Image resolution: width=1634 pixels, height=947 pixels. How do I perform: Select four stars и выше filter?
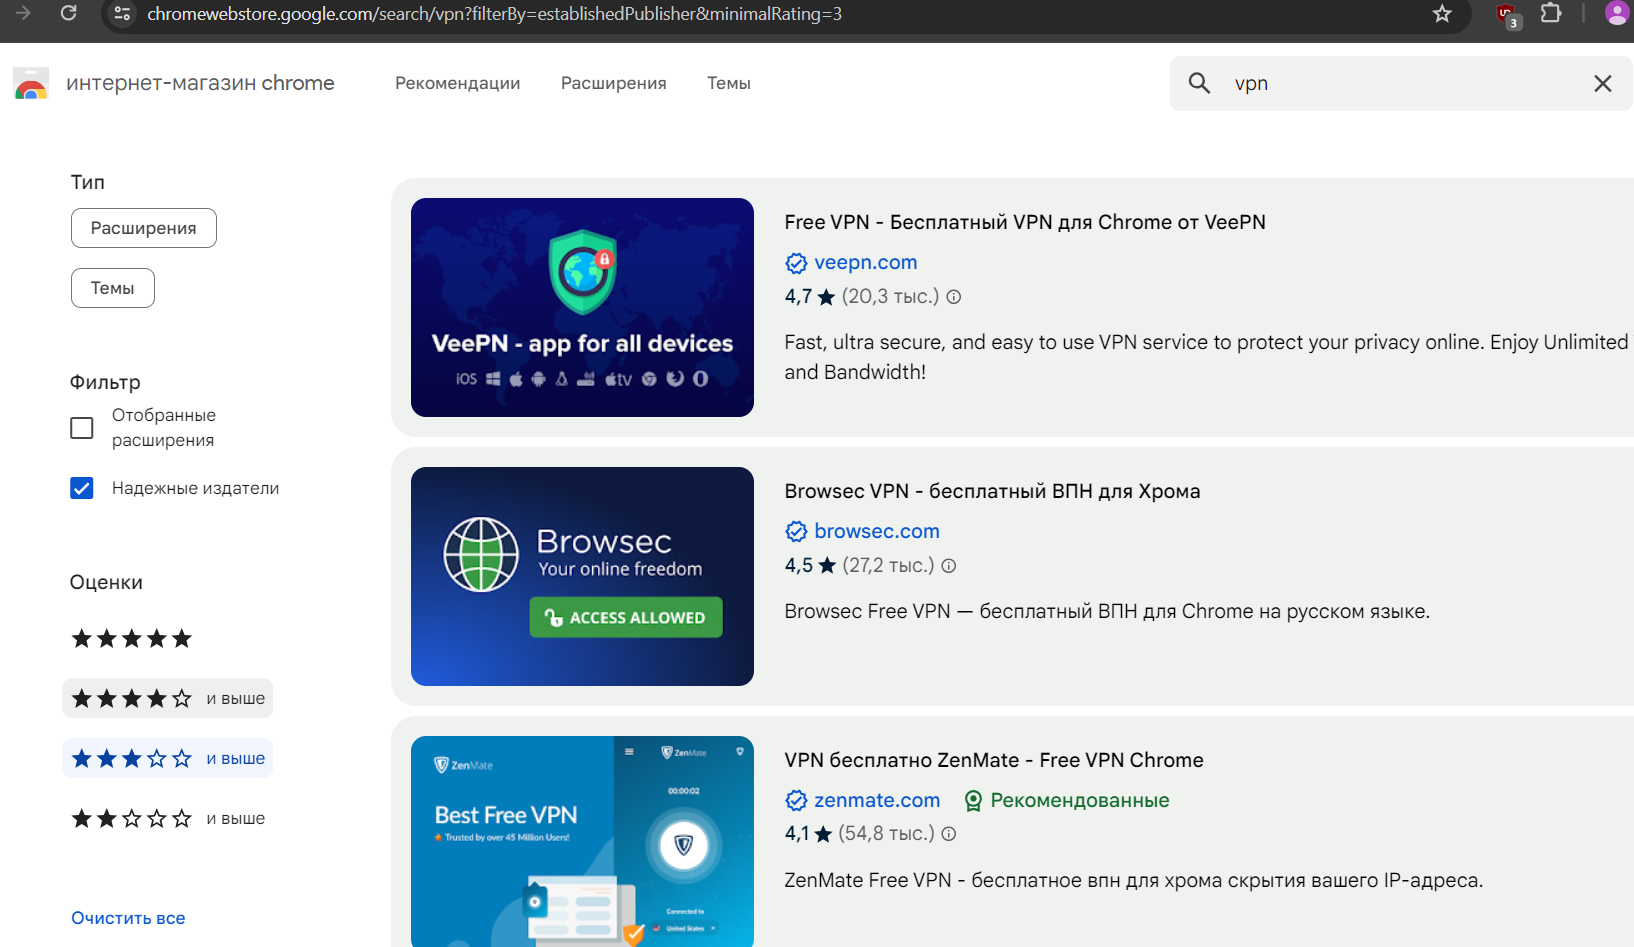coord(168,698)
